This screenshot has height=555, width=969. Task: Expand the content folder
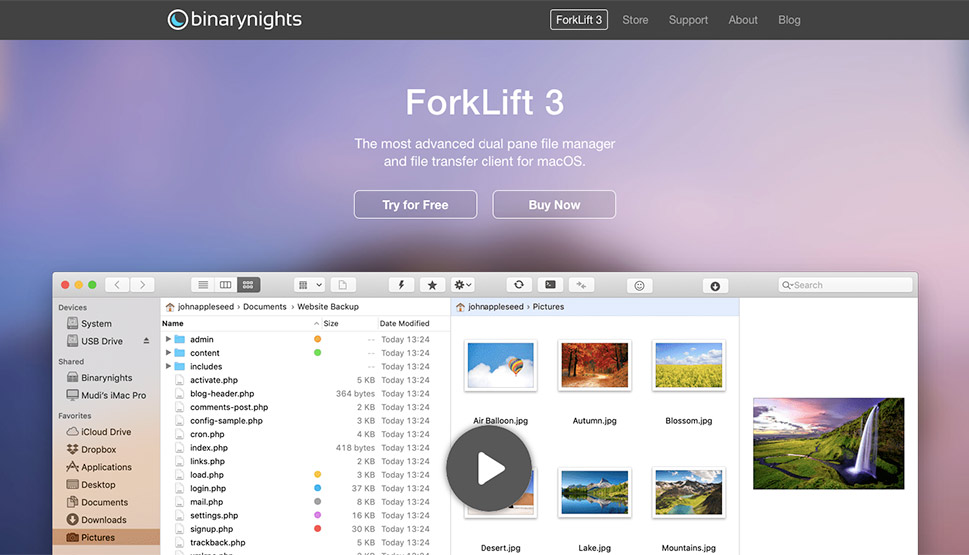168,352
